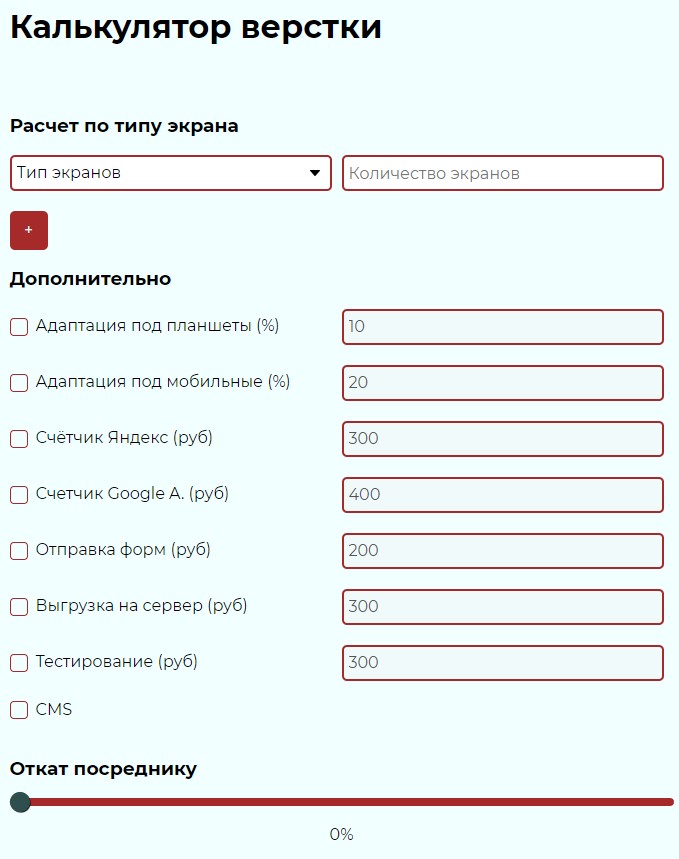The width and height of the screenshot is (679, 859).
Task: Click the Откат посреднику slider handle
Action: click(x=20, y=802)
